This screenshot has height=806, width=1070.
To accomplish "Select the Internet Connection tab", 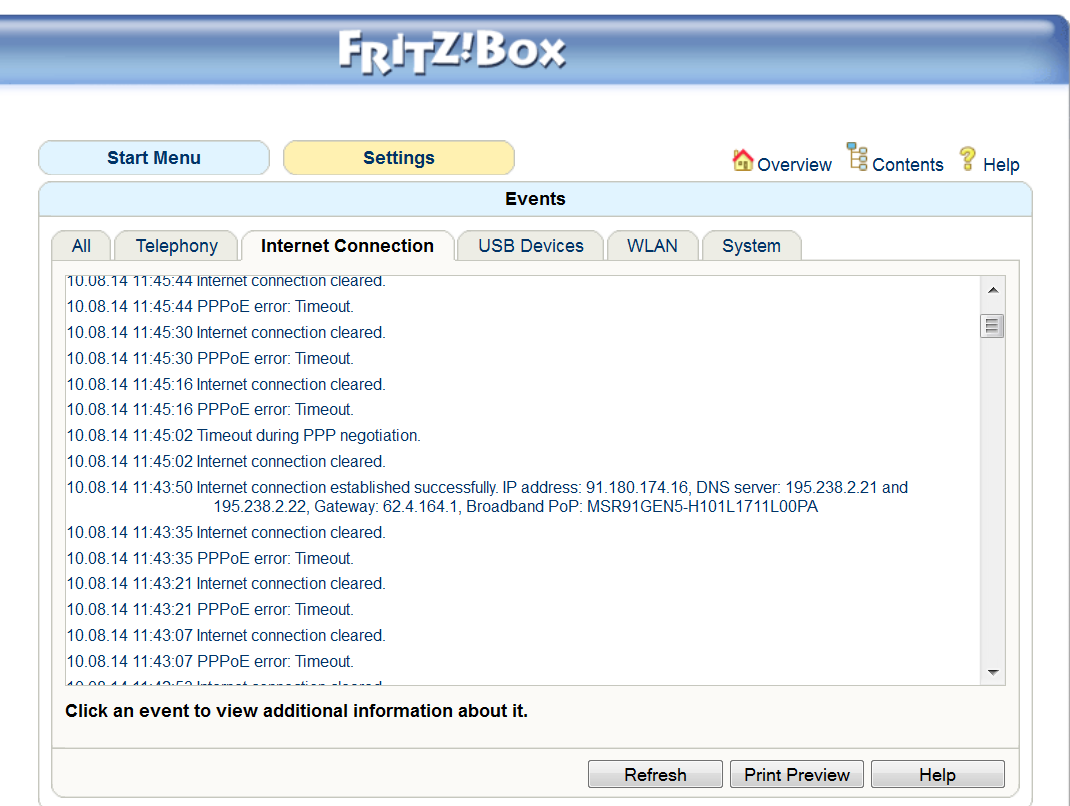I will pos(347,246).
